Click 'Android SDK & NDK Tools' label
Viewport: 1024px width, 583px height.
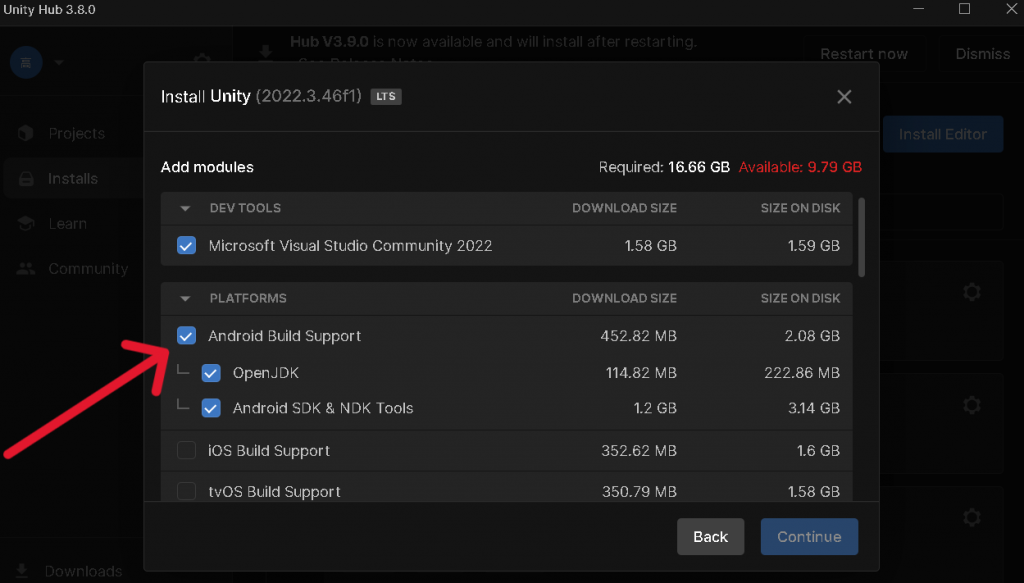323,408
